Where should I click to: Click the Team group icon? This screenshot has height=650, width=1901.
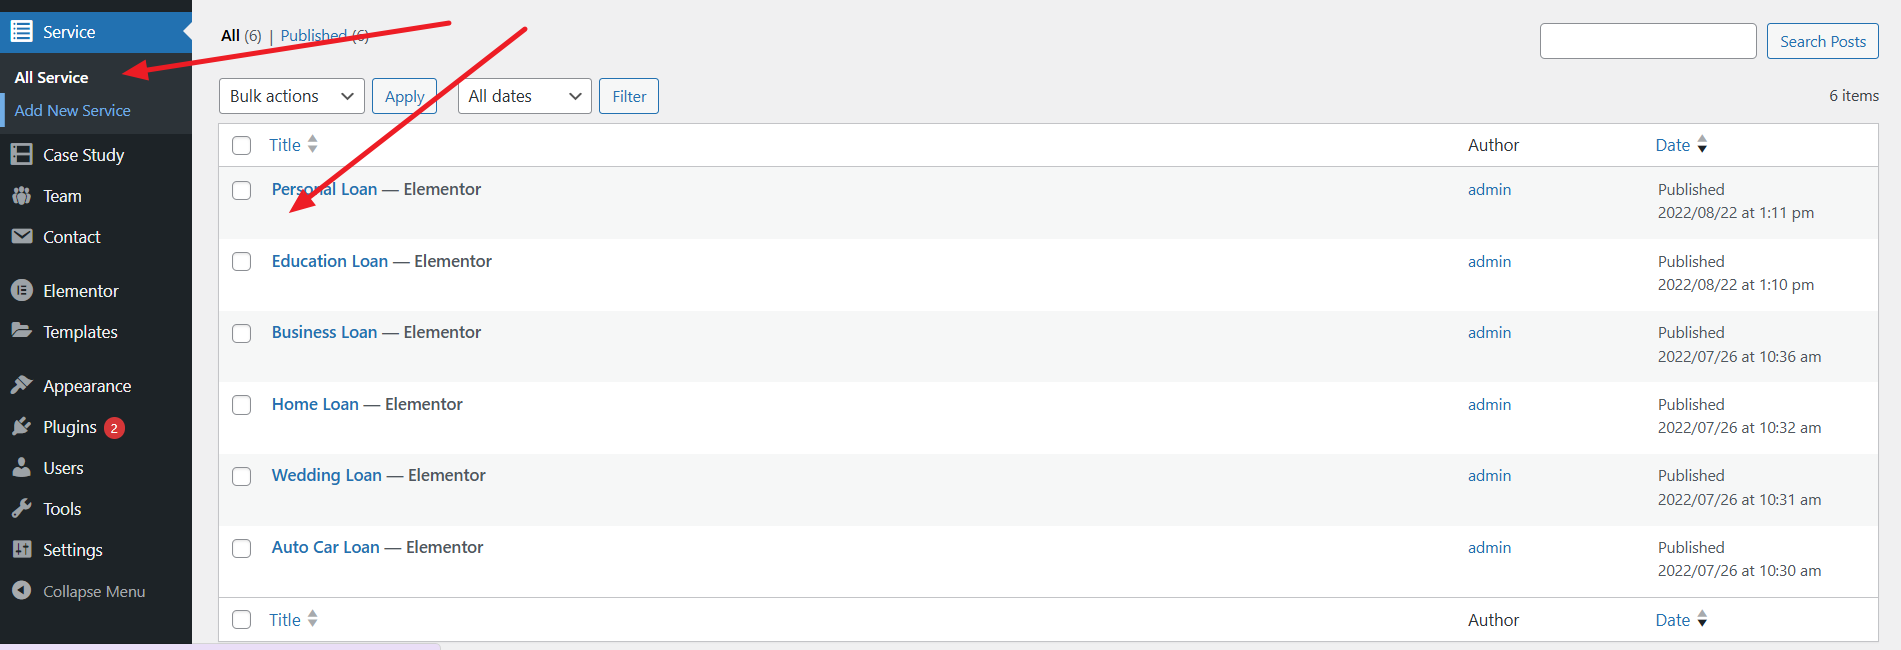[x=21, y=196]
